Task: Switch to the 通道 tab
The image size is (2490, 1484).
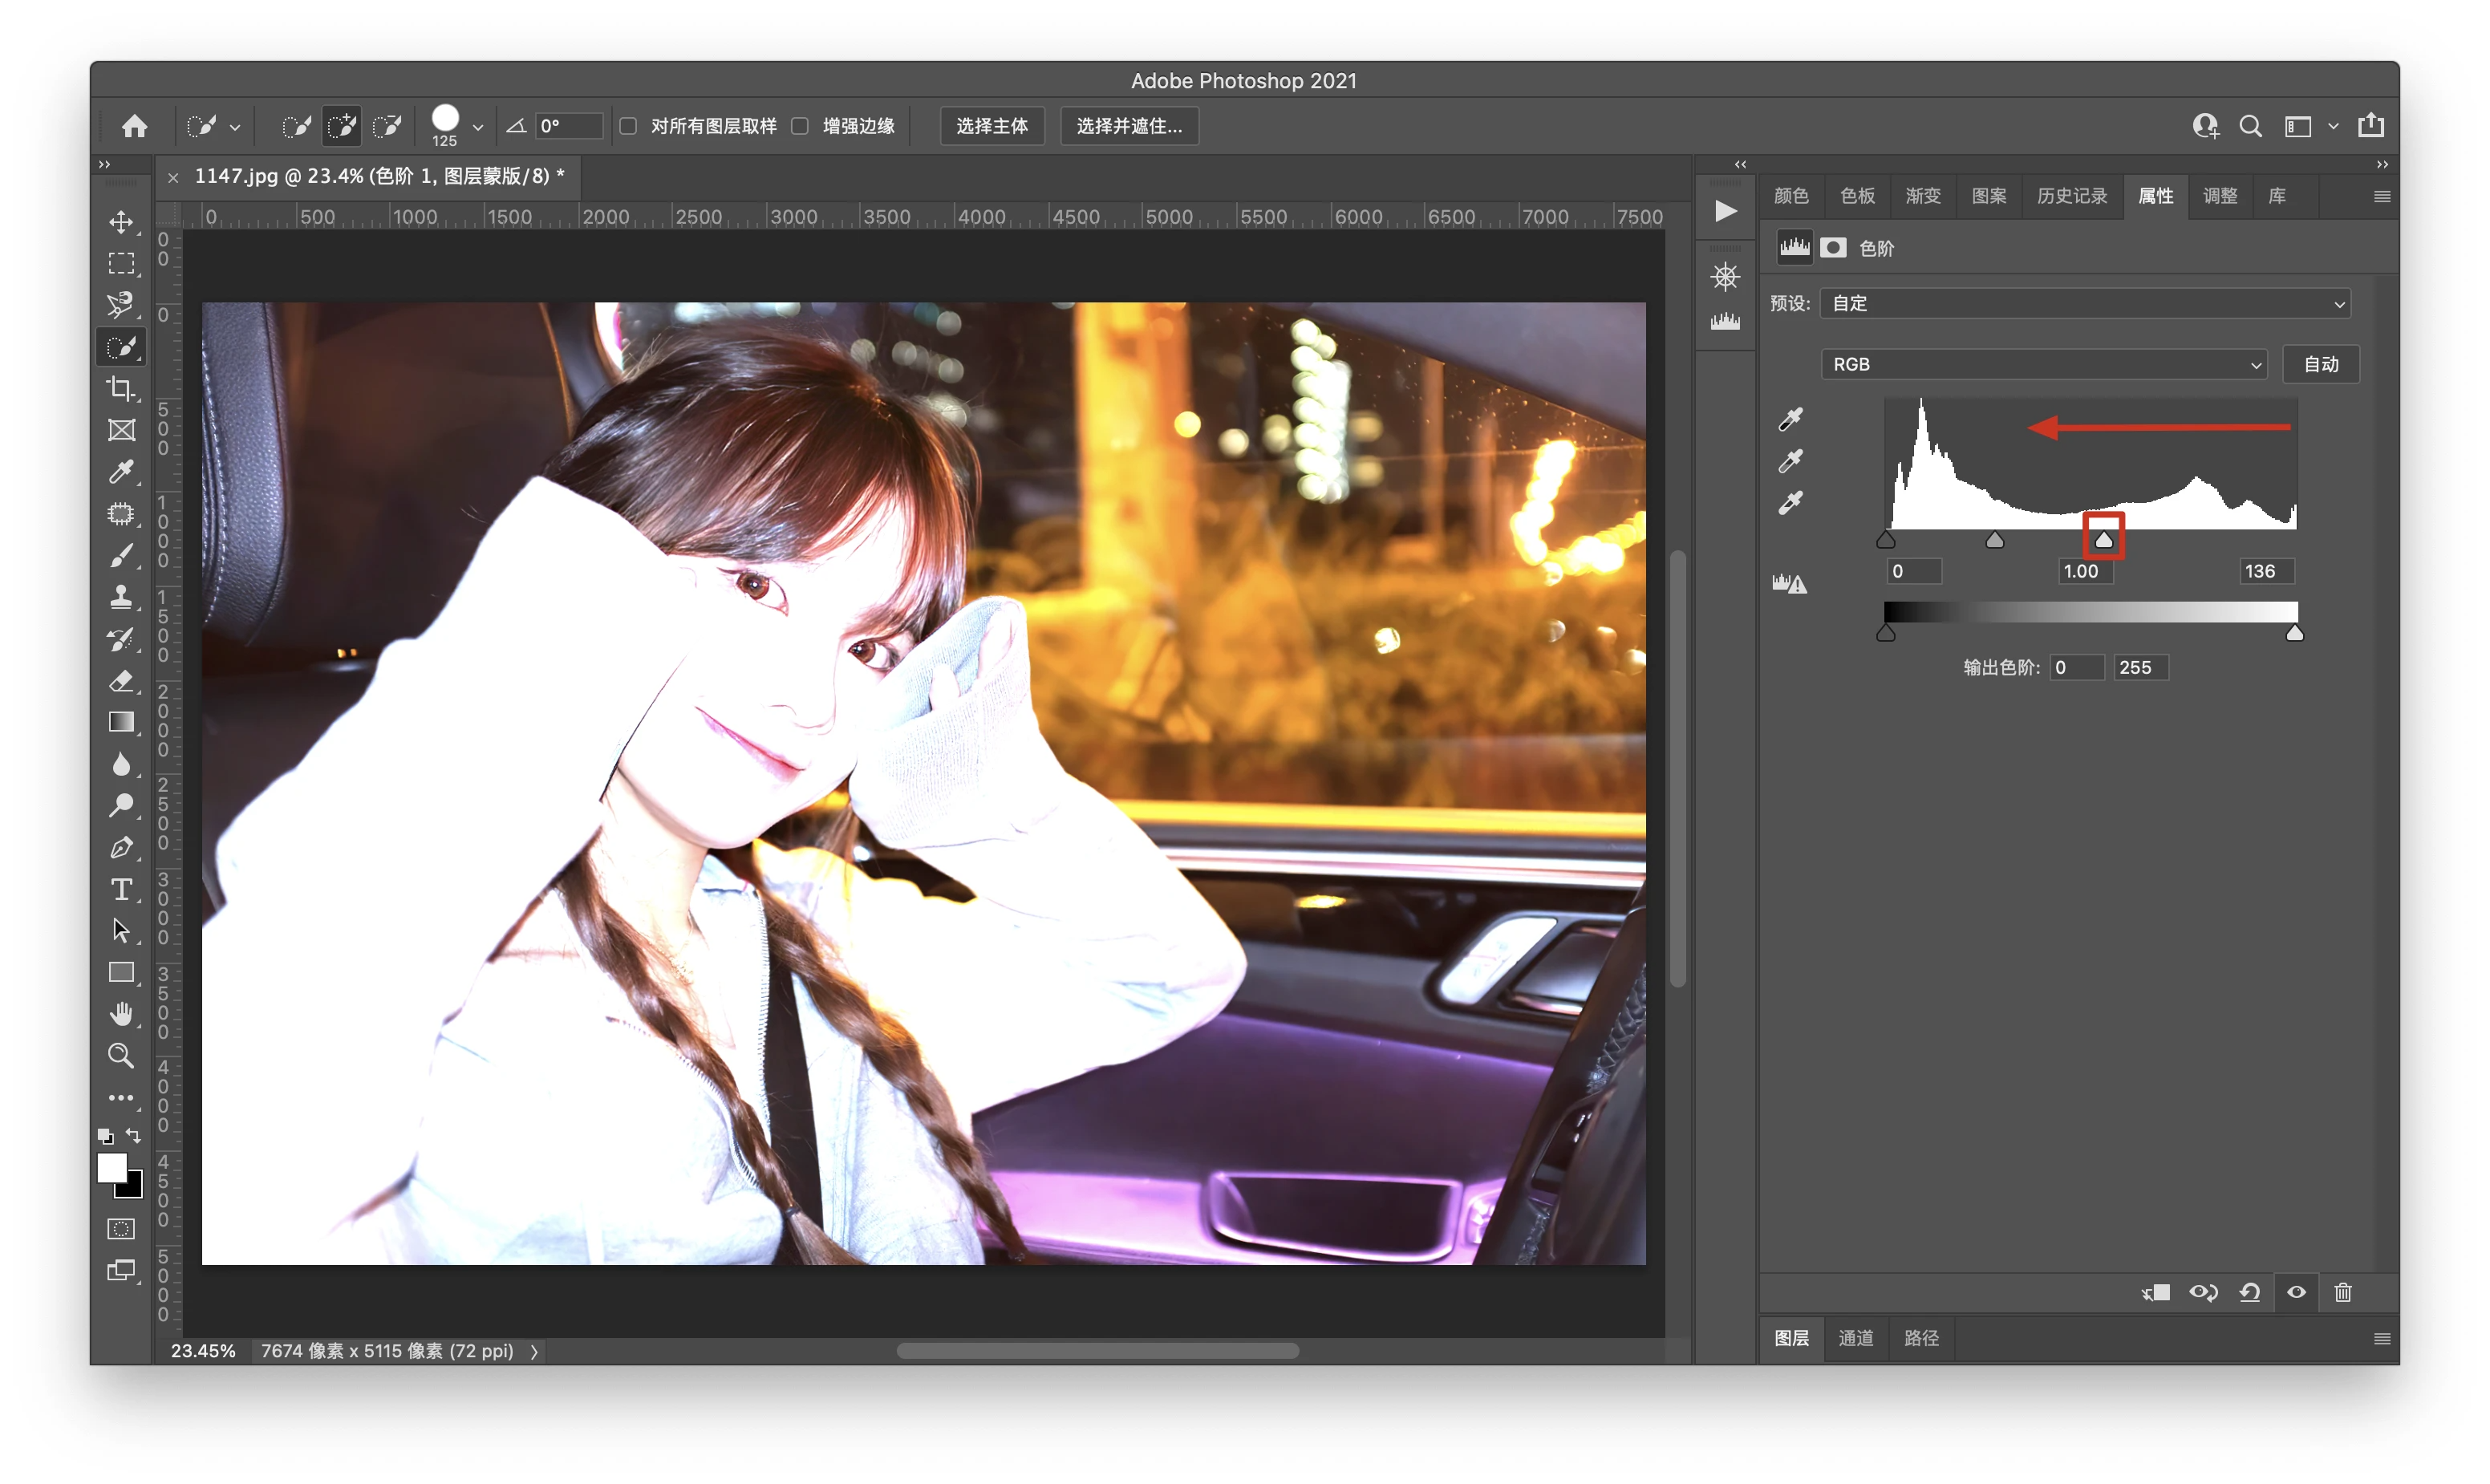Action: click(x=1855, y=1338)
